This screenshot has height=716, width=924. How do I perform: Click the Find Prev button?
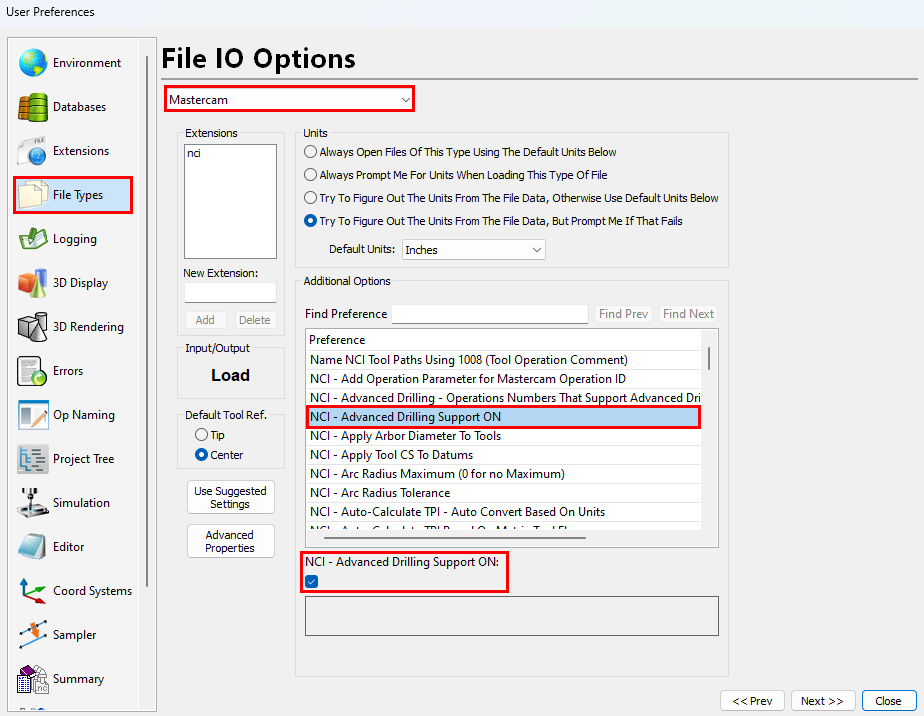[623, 314]
